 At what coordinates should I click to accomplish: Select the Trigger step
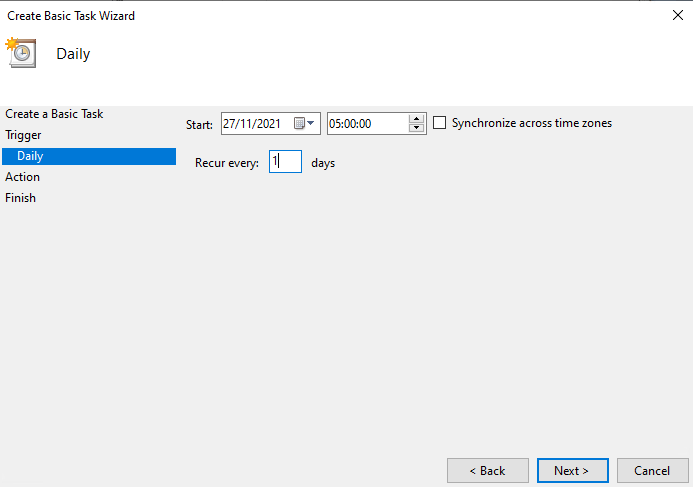(x=23, y=135)
